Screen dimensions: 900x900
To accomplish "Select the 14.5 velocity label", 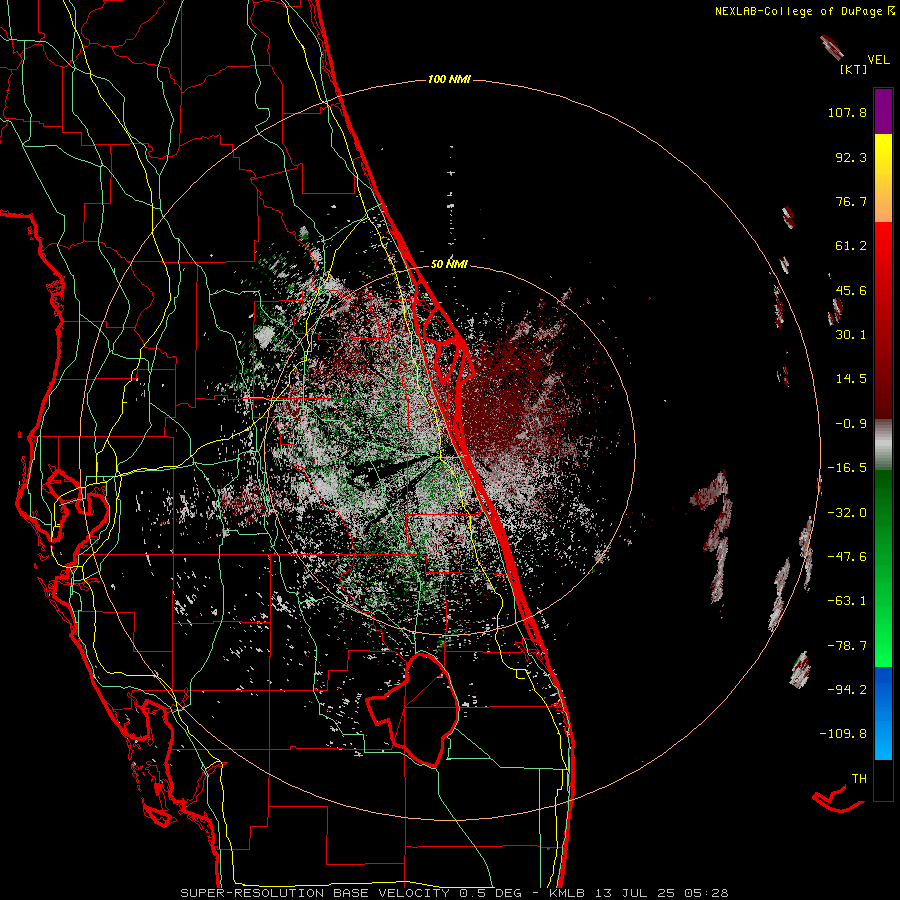I will 851,378.
